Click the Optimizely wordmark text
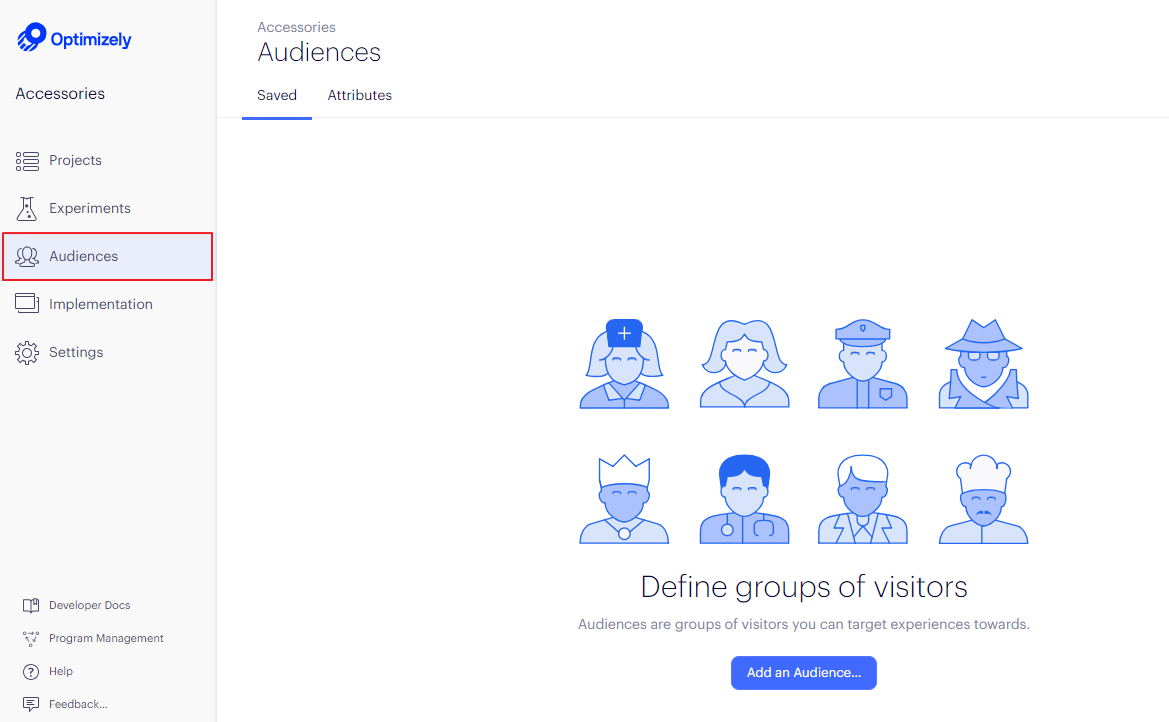 pyautogui.click(x=91, y=40)
